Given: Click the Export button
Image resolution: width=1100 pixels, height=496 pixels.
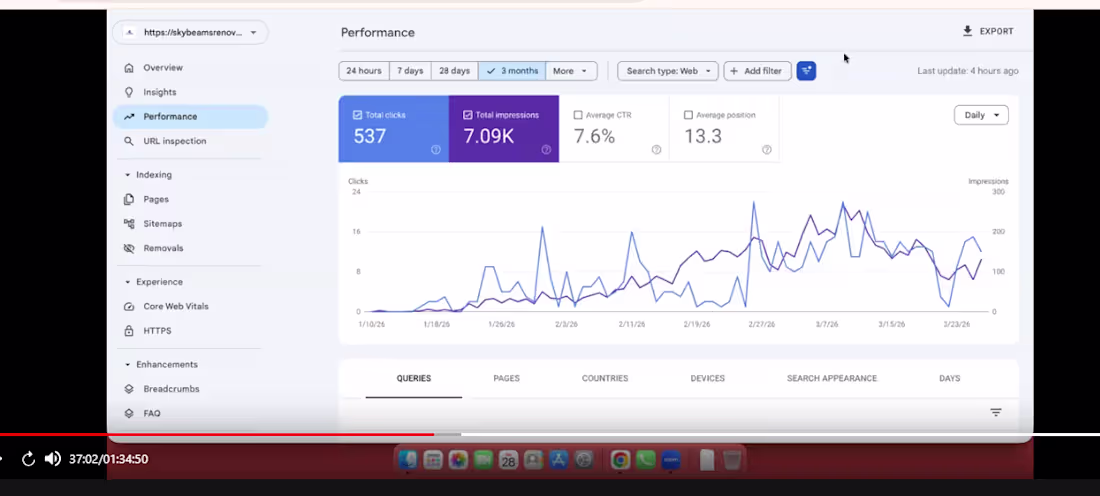Looking at the screenshot, I should tap(988, 32).
